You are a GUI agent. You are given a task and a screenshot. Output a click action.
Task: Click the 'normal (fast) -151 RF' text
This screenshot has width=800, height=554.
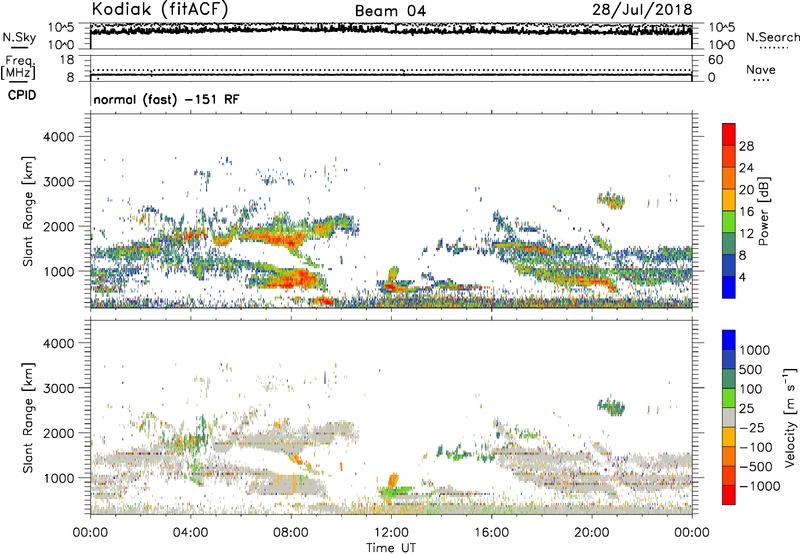[x=166, y=99]
